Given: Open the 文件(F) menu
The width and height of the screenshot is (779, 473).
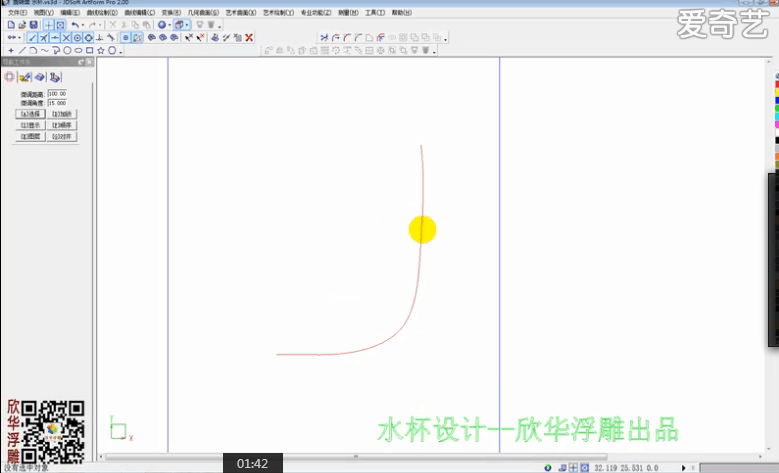Looking at the screenshot, I should tap(17, 12).
